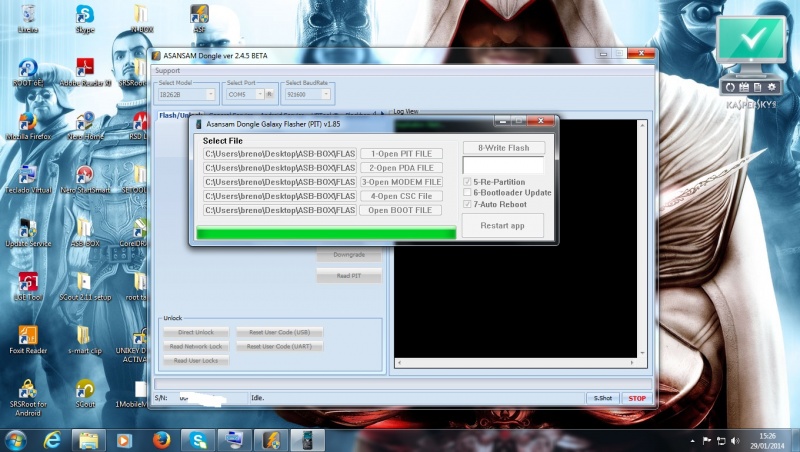
Task: Click the Open BOOT FILE button
Action: [x=401, y=210]
